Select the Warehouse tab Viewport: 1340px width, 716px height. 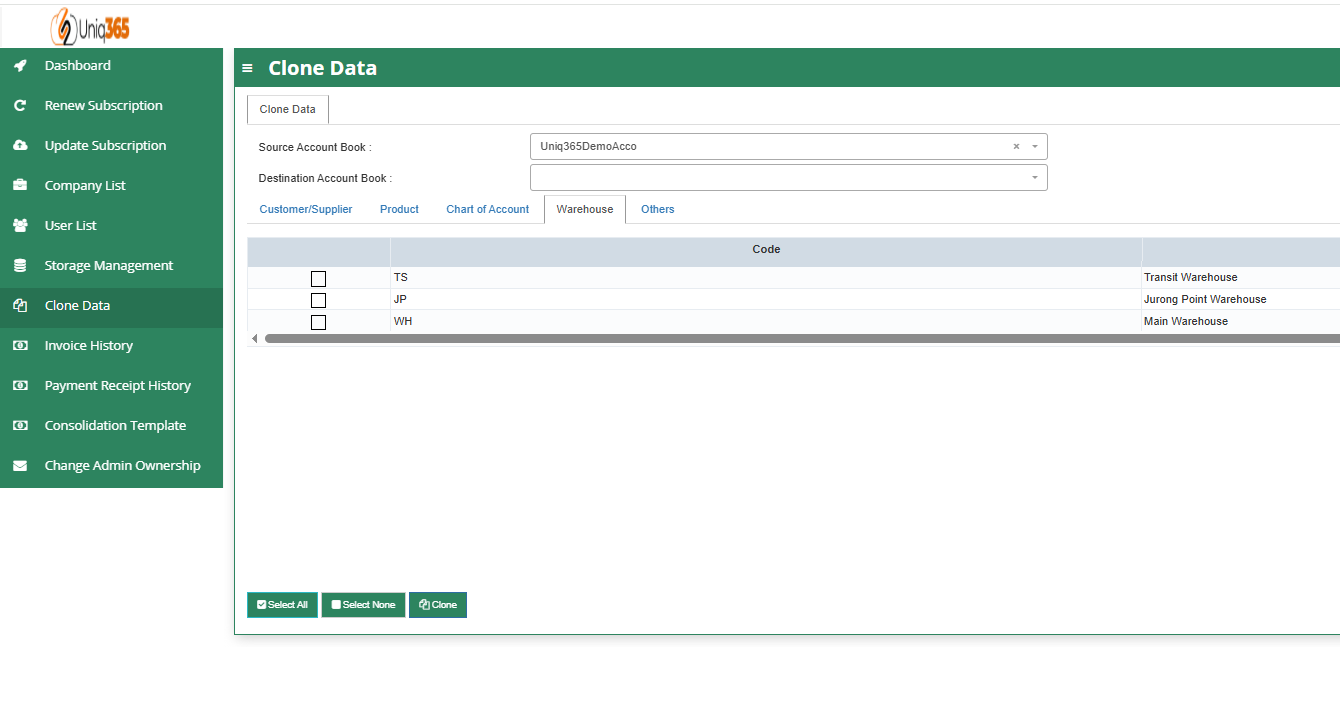click(x=585, y=210)
